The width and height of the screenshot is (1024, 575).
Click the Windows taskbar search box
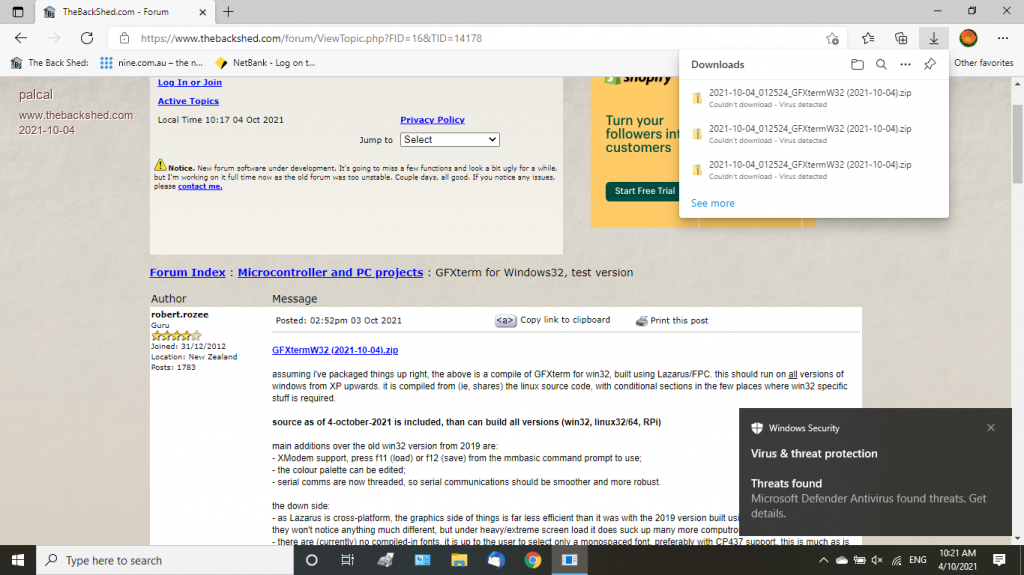(150, 561)
